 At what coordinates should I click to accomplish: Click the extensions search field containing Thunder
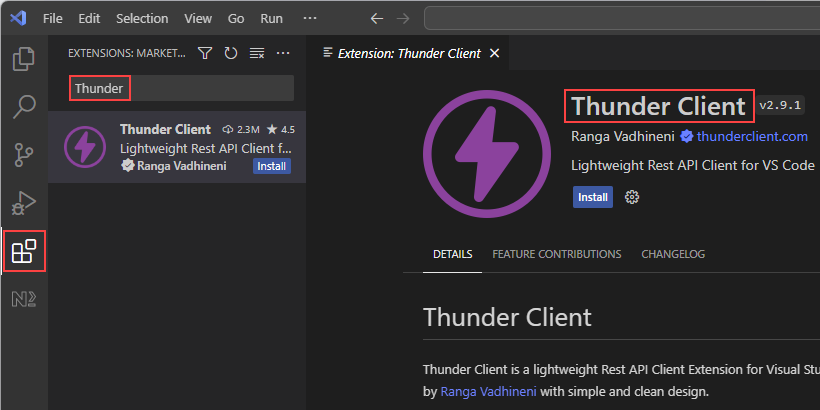tap(181, 88)
